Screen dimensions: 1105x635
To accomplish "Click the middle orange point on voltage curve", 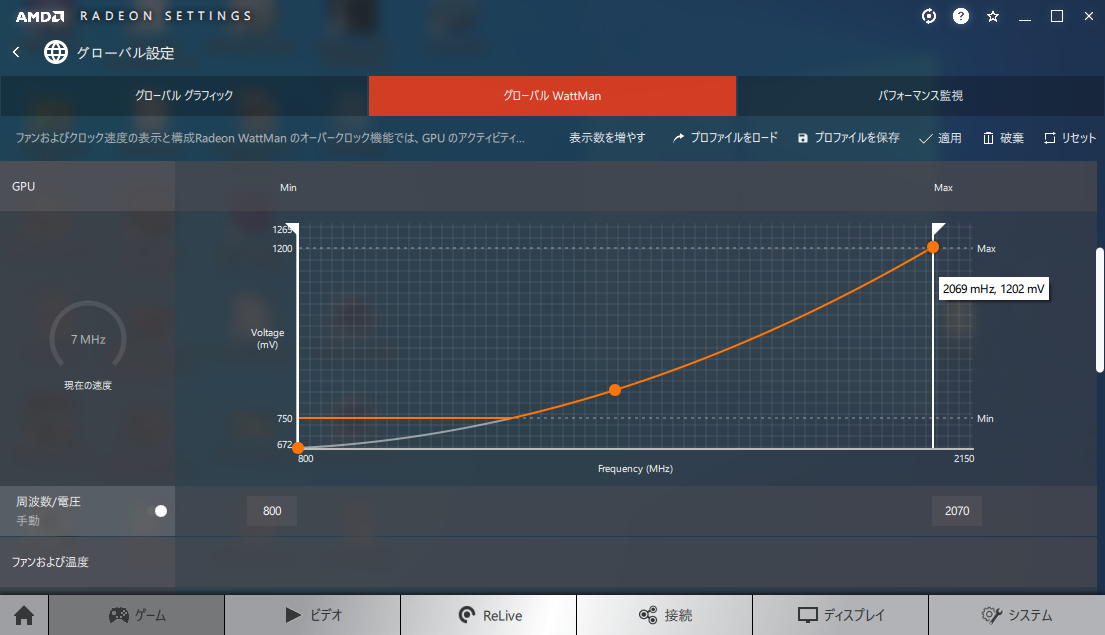I will click(615, 390).
